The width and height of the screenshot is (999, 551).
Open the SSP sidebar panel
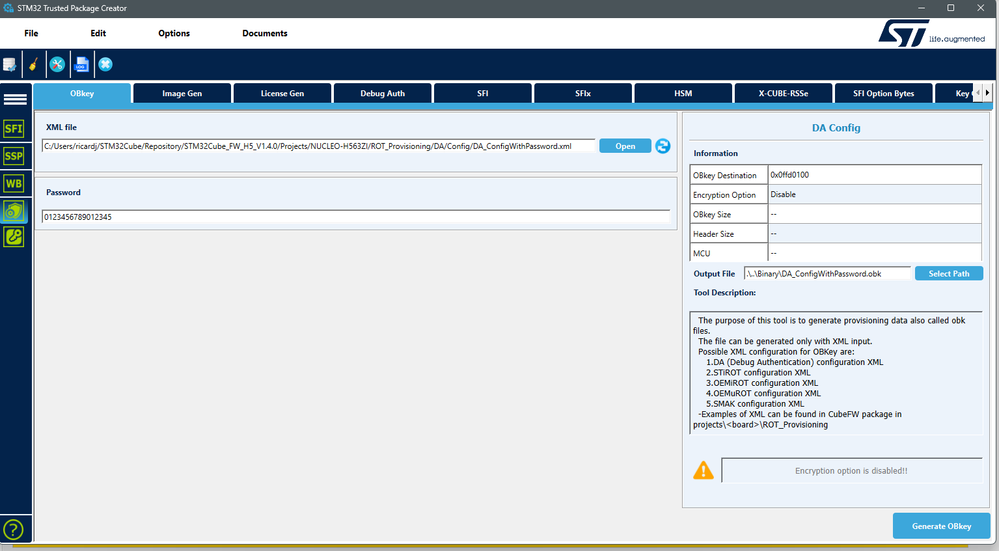point(13,156)
